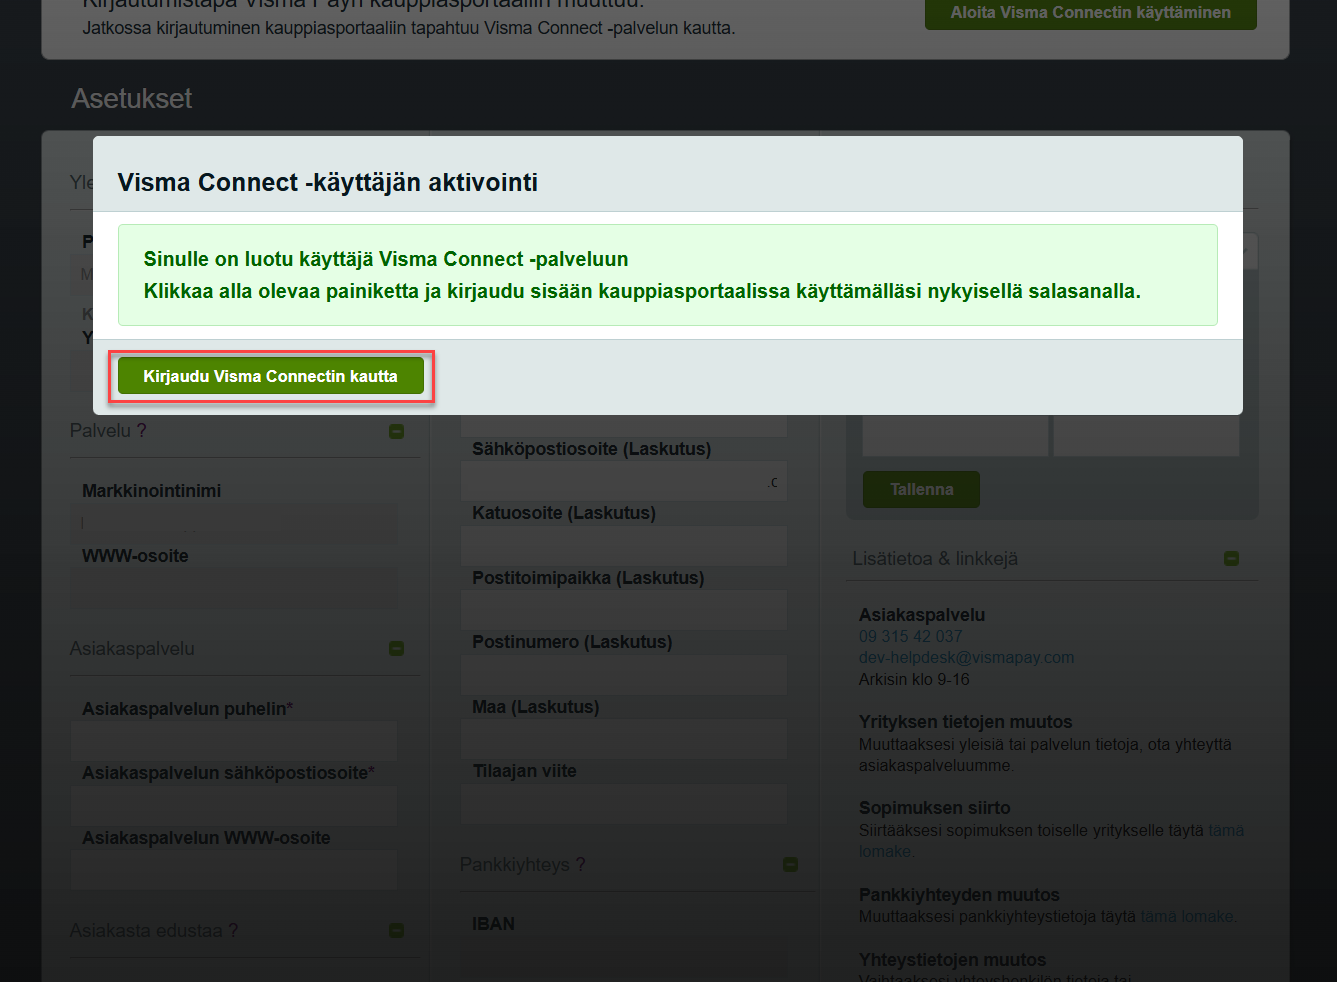The width and height of the screenshot is (1337, 982).
Task: Click Aloita Visma Connectin käyttäminen button
Action: point(1090,14)
